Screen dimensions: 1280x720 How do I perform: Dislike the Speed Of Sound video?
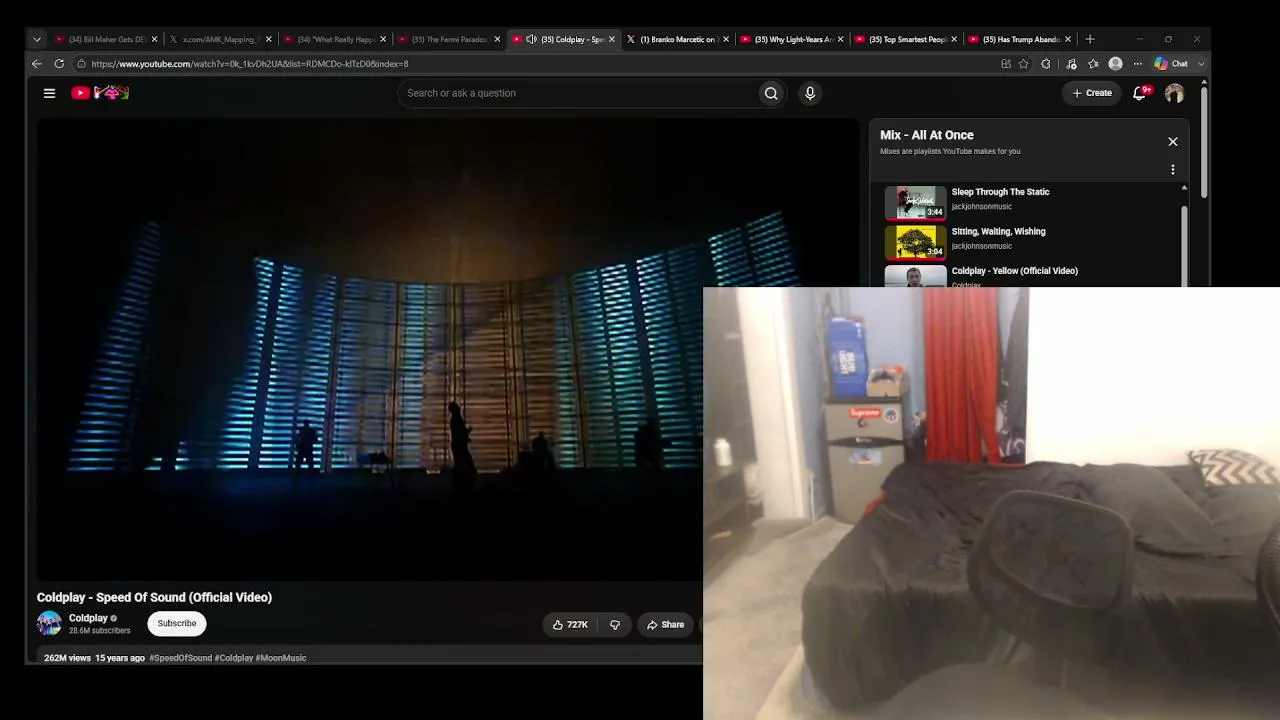point(615,625)
